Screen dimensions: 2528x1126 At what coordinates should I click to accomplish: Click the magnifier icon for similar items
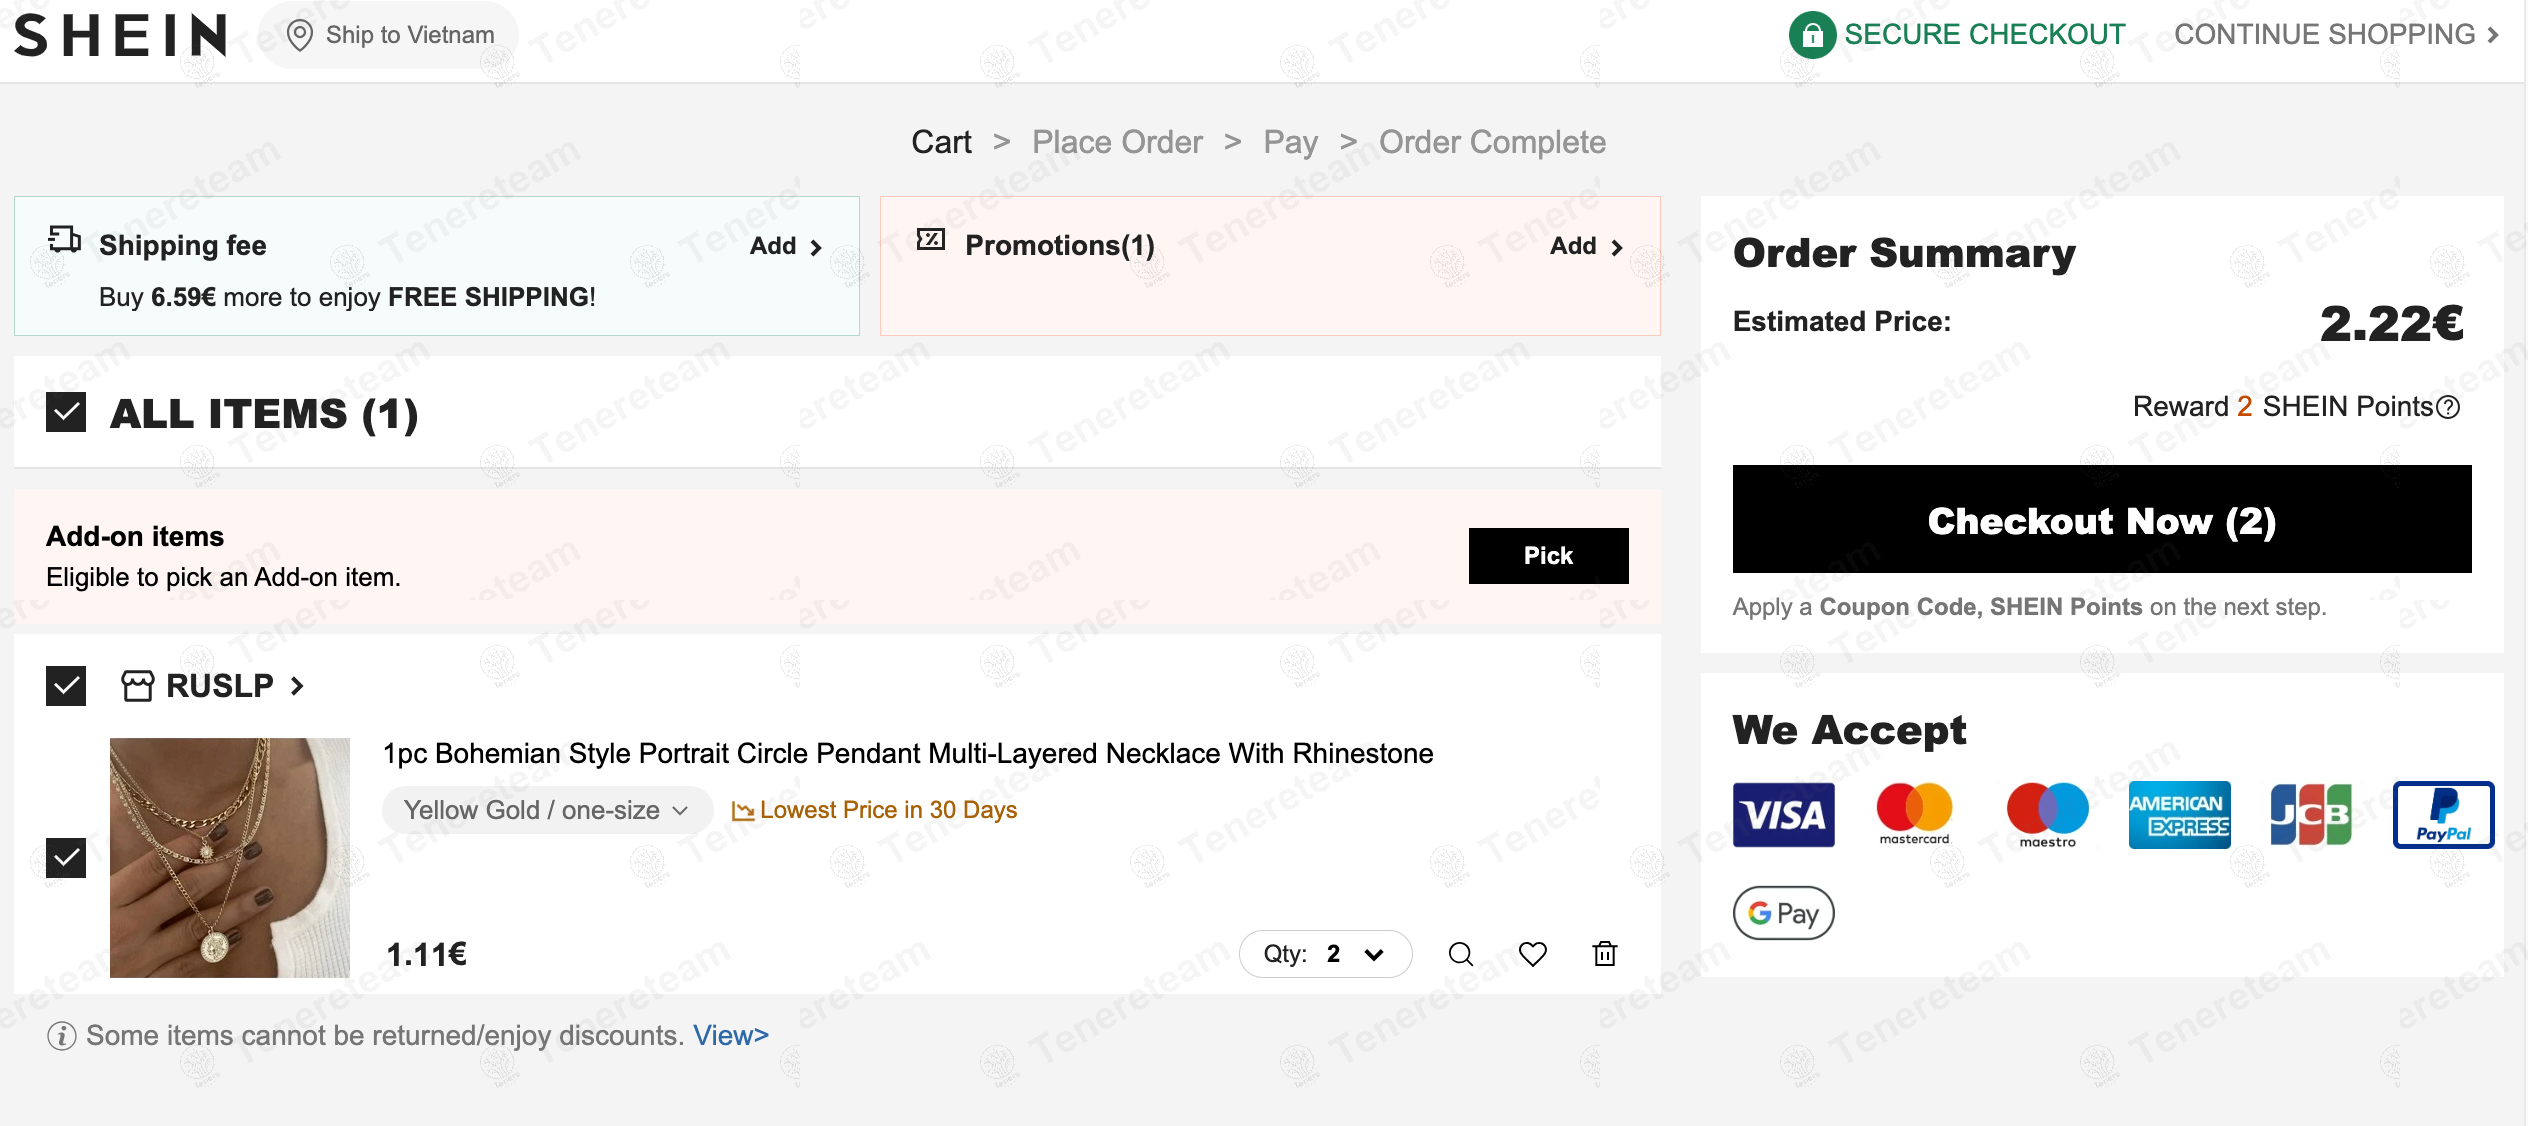click(x=1460, y=954)
